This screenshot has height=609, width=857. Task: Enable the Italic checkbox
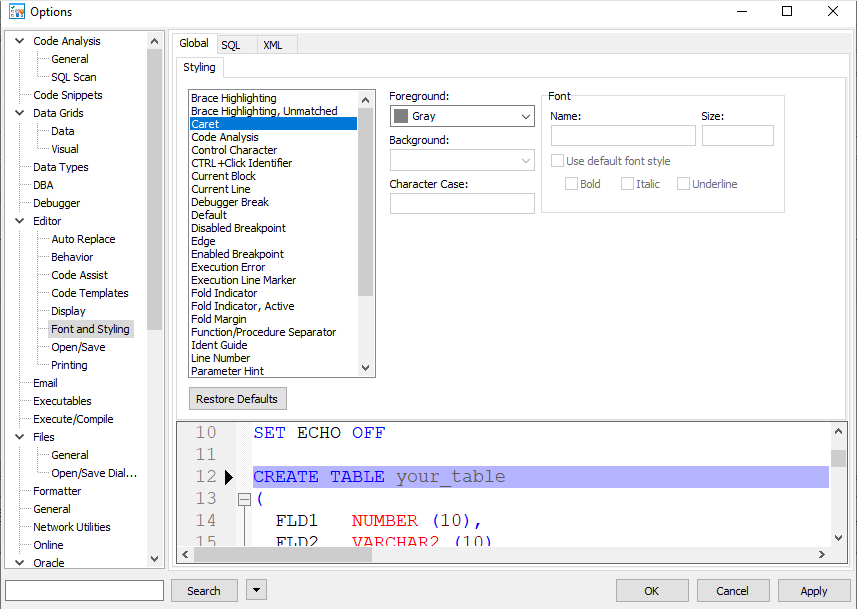click(x=627, y=184)
